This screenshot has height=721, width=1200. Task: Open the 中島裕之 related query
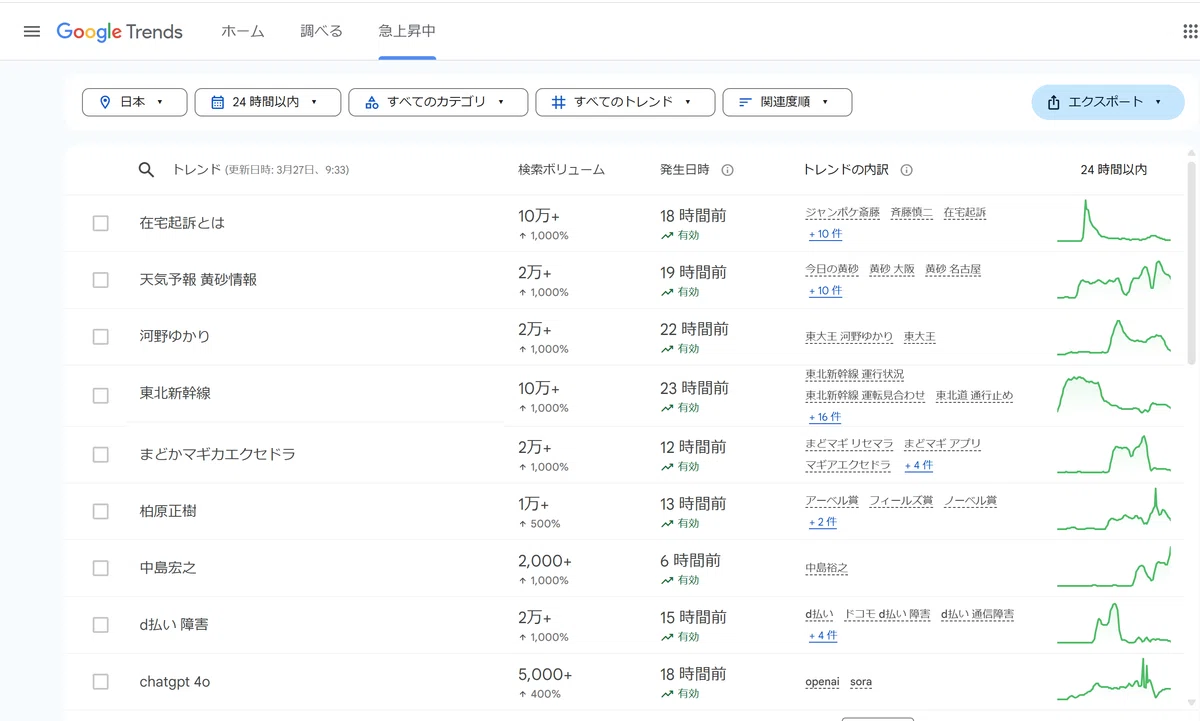pyautogui.click(x=827, y=568)
